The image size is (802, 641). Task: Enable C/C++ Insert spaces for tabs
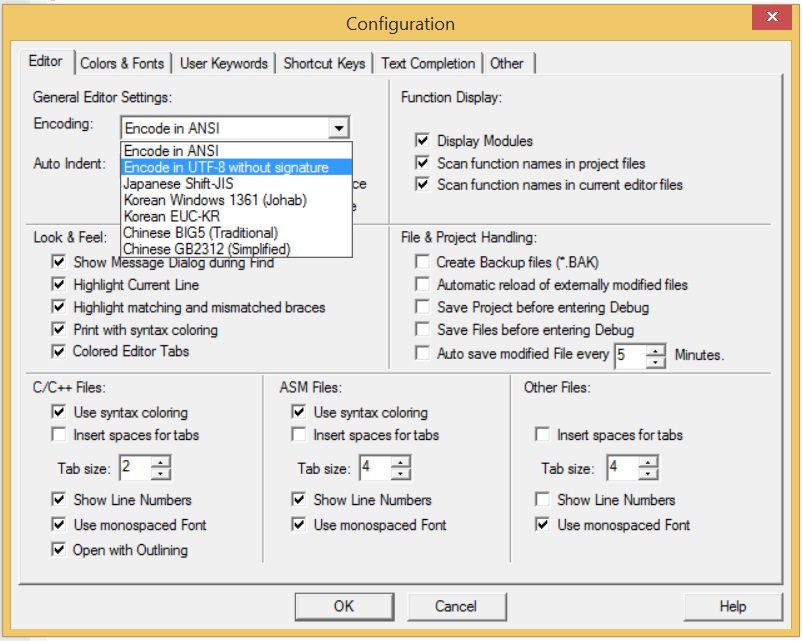59,435
